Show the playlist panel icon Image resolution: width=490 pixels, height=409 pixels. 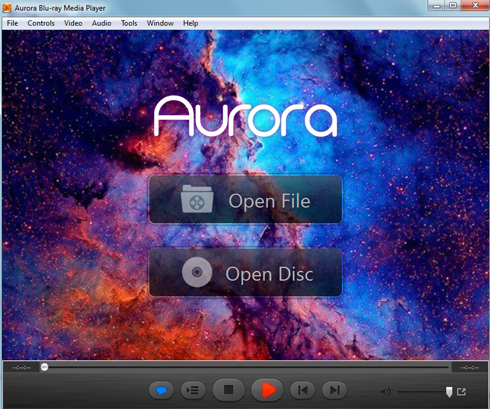[x=193, y=390]
